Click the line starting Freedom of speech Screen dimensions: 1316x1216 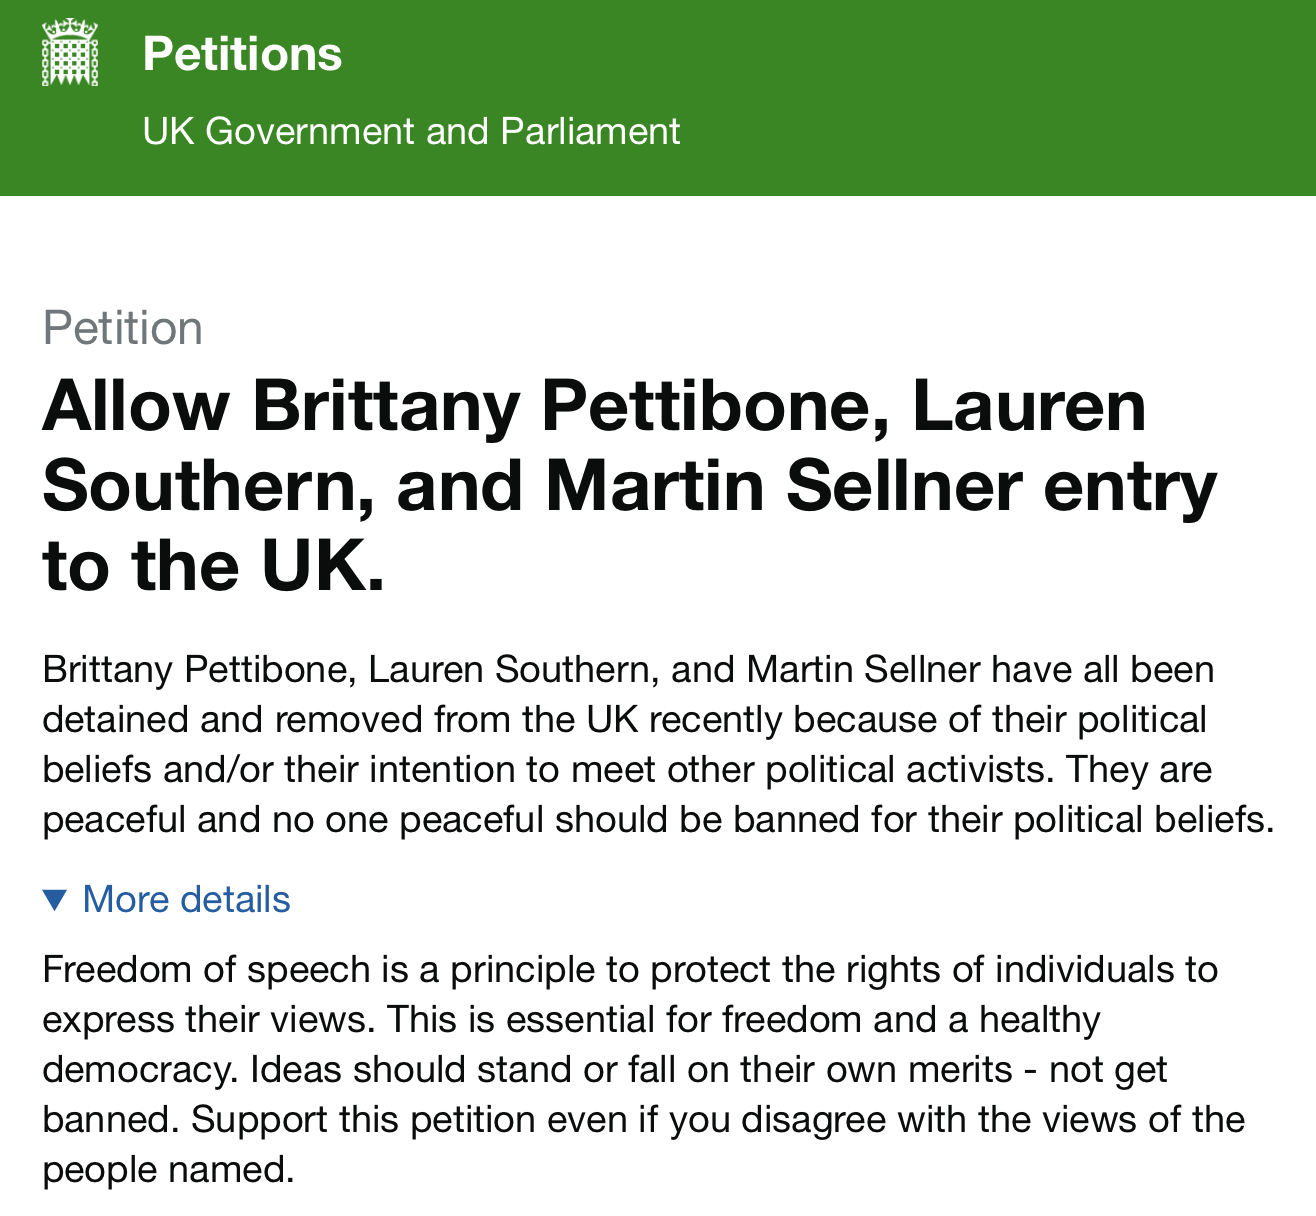pyautogui.click(x=630, y=969)
